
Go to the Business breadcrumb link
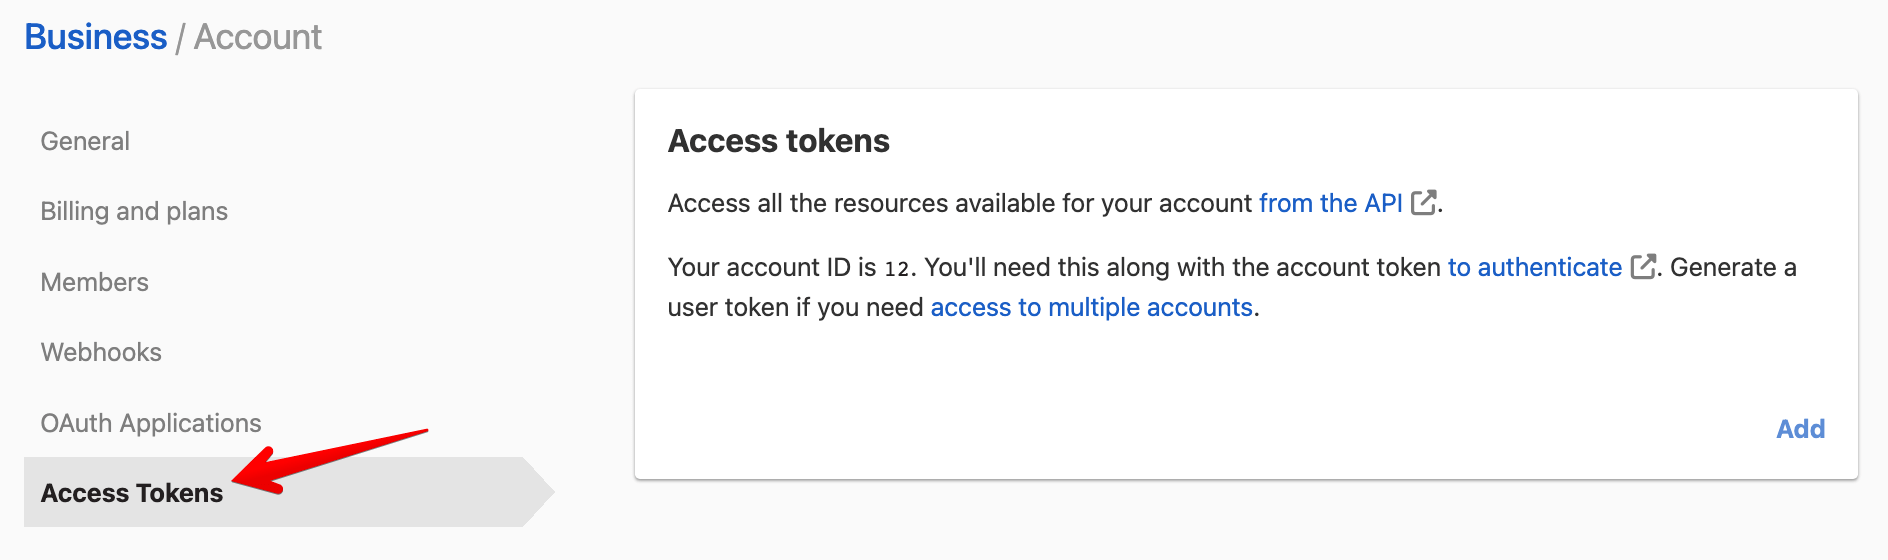point(96,37)
